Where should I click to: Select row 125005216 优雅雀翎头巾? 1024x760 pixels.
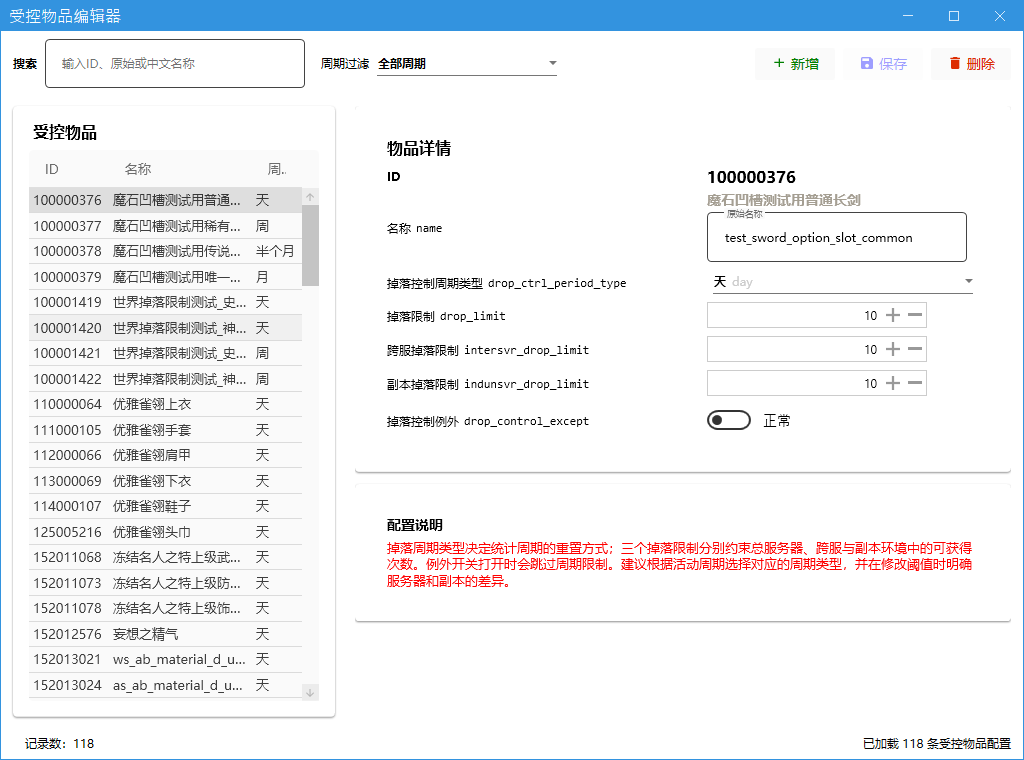point(166,532)
